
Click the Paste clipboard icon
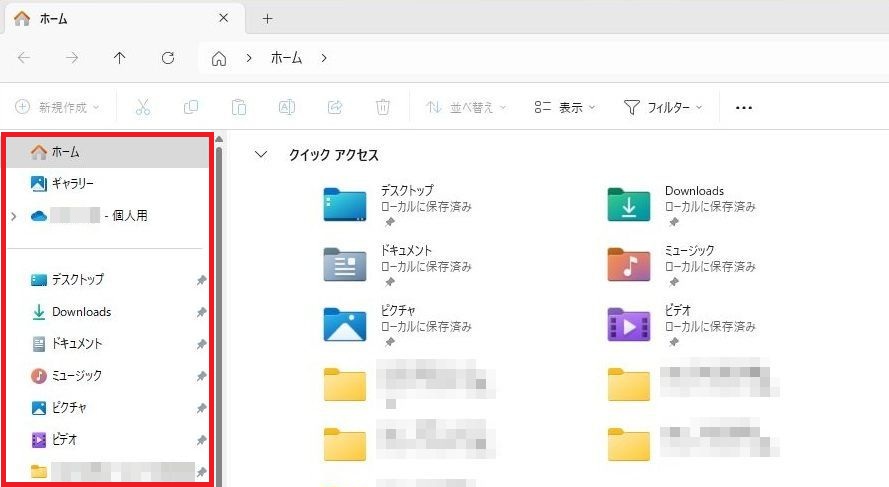239,107
